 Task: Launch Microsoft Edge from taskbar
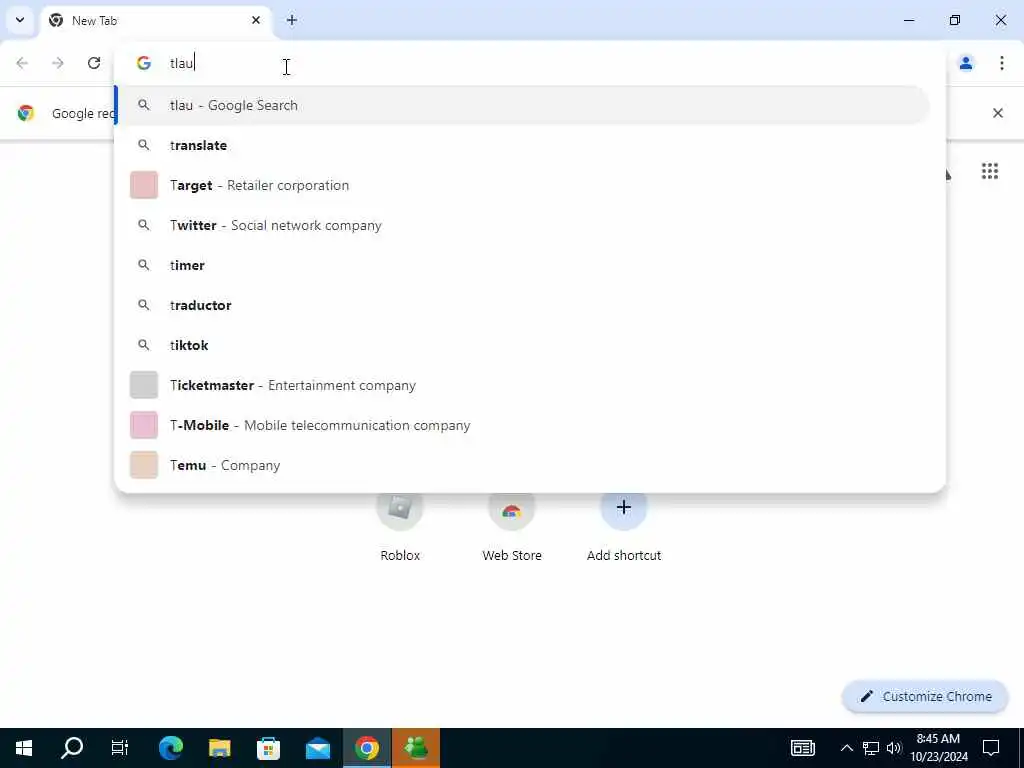pos(170,748)
